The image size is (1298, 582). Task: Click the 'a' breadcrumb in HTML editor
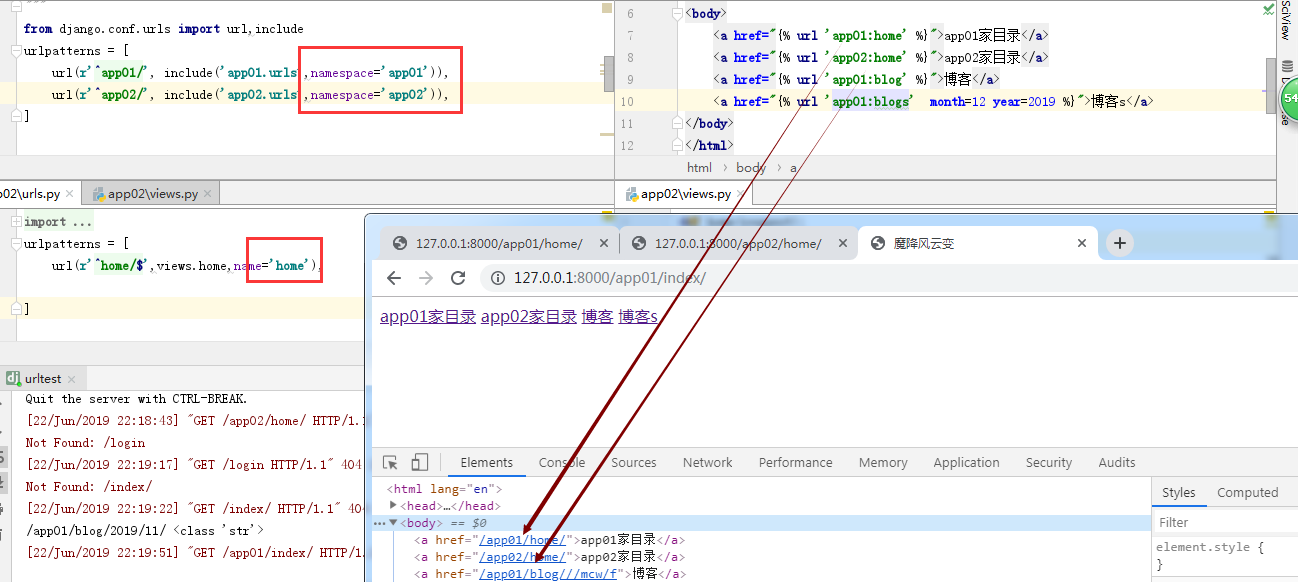coord(794,168)
